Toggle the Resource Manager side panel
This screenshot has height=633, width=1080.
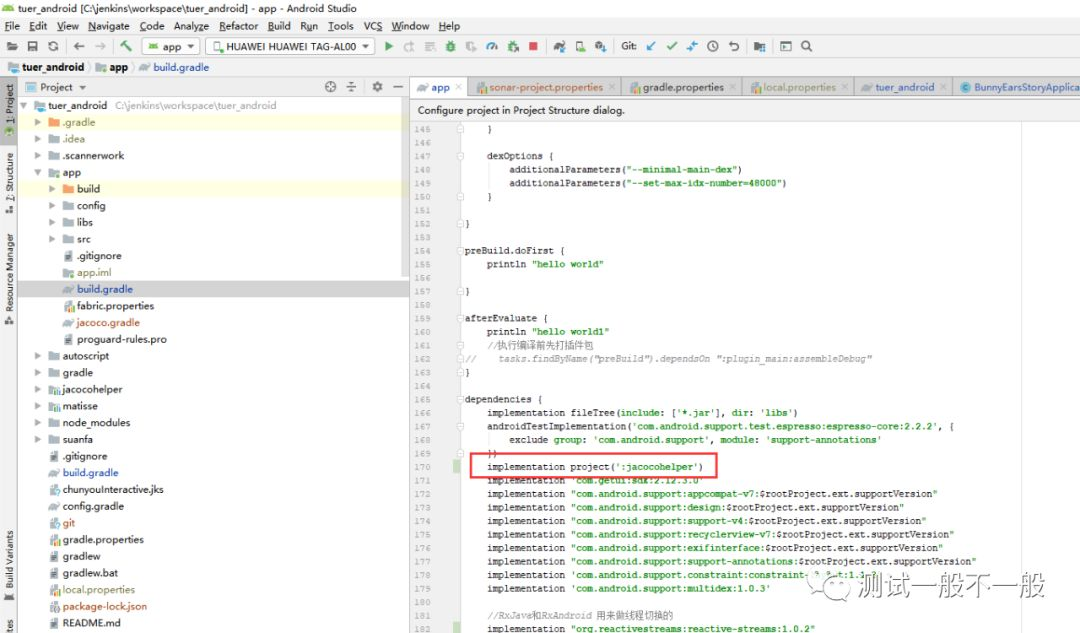[x=9, y=272]
